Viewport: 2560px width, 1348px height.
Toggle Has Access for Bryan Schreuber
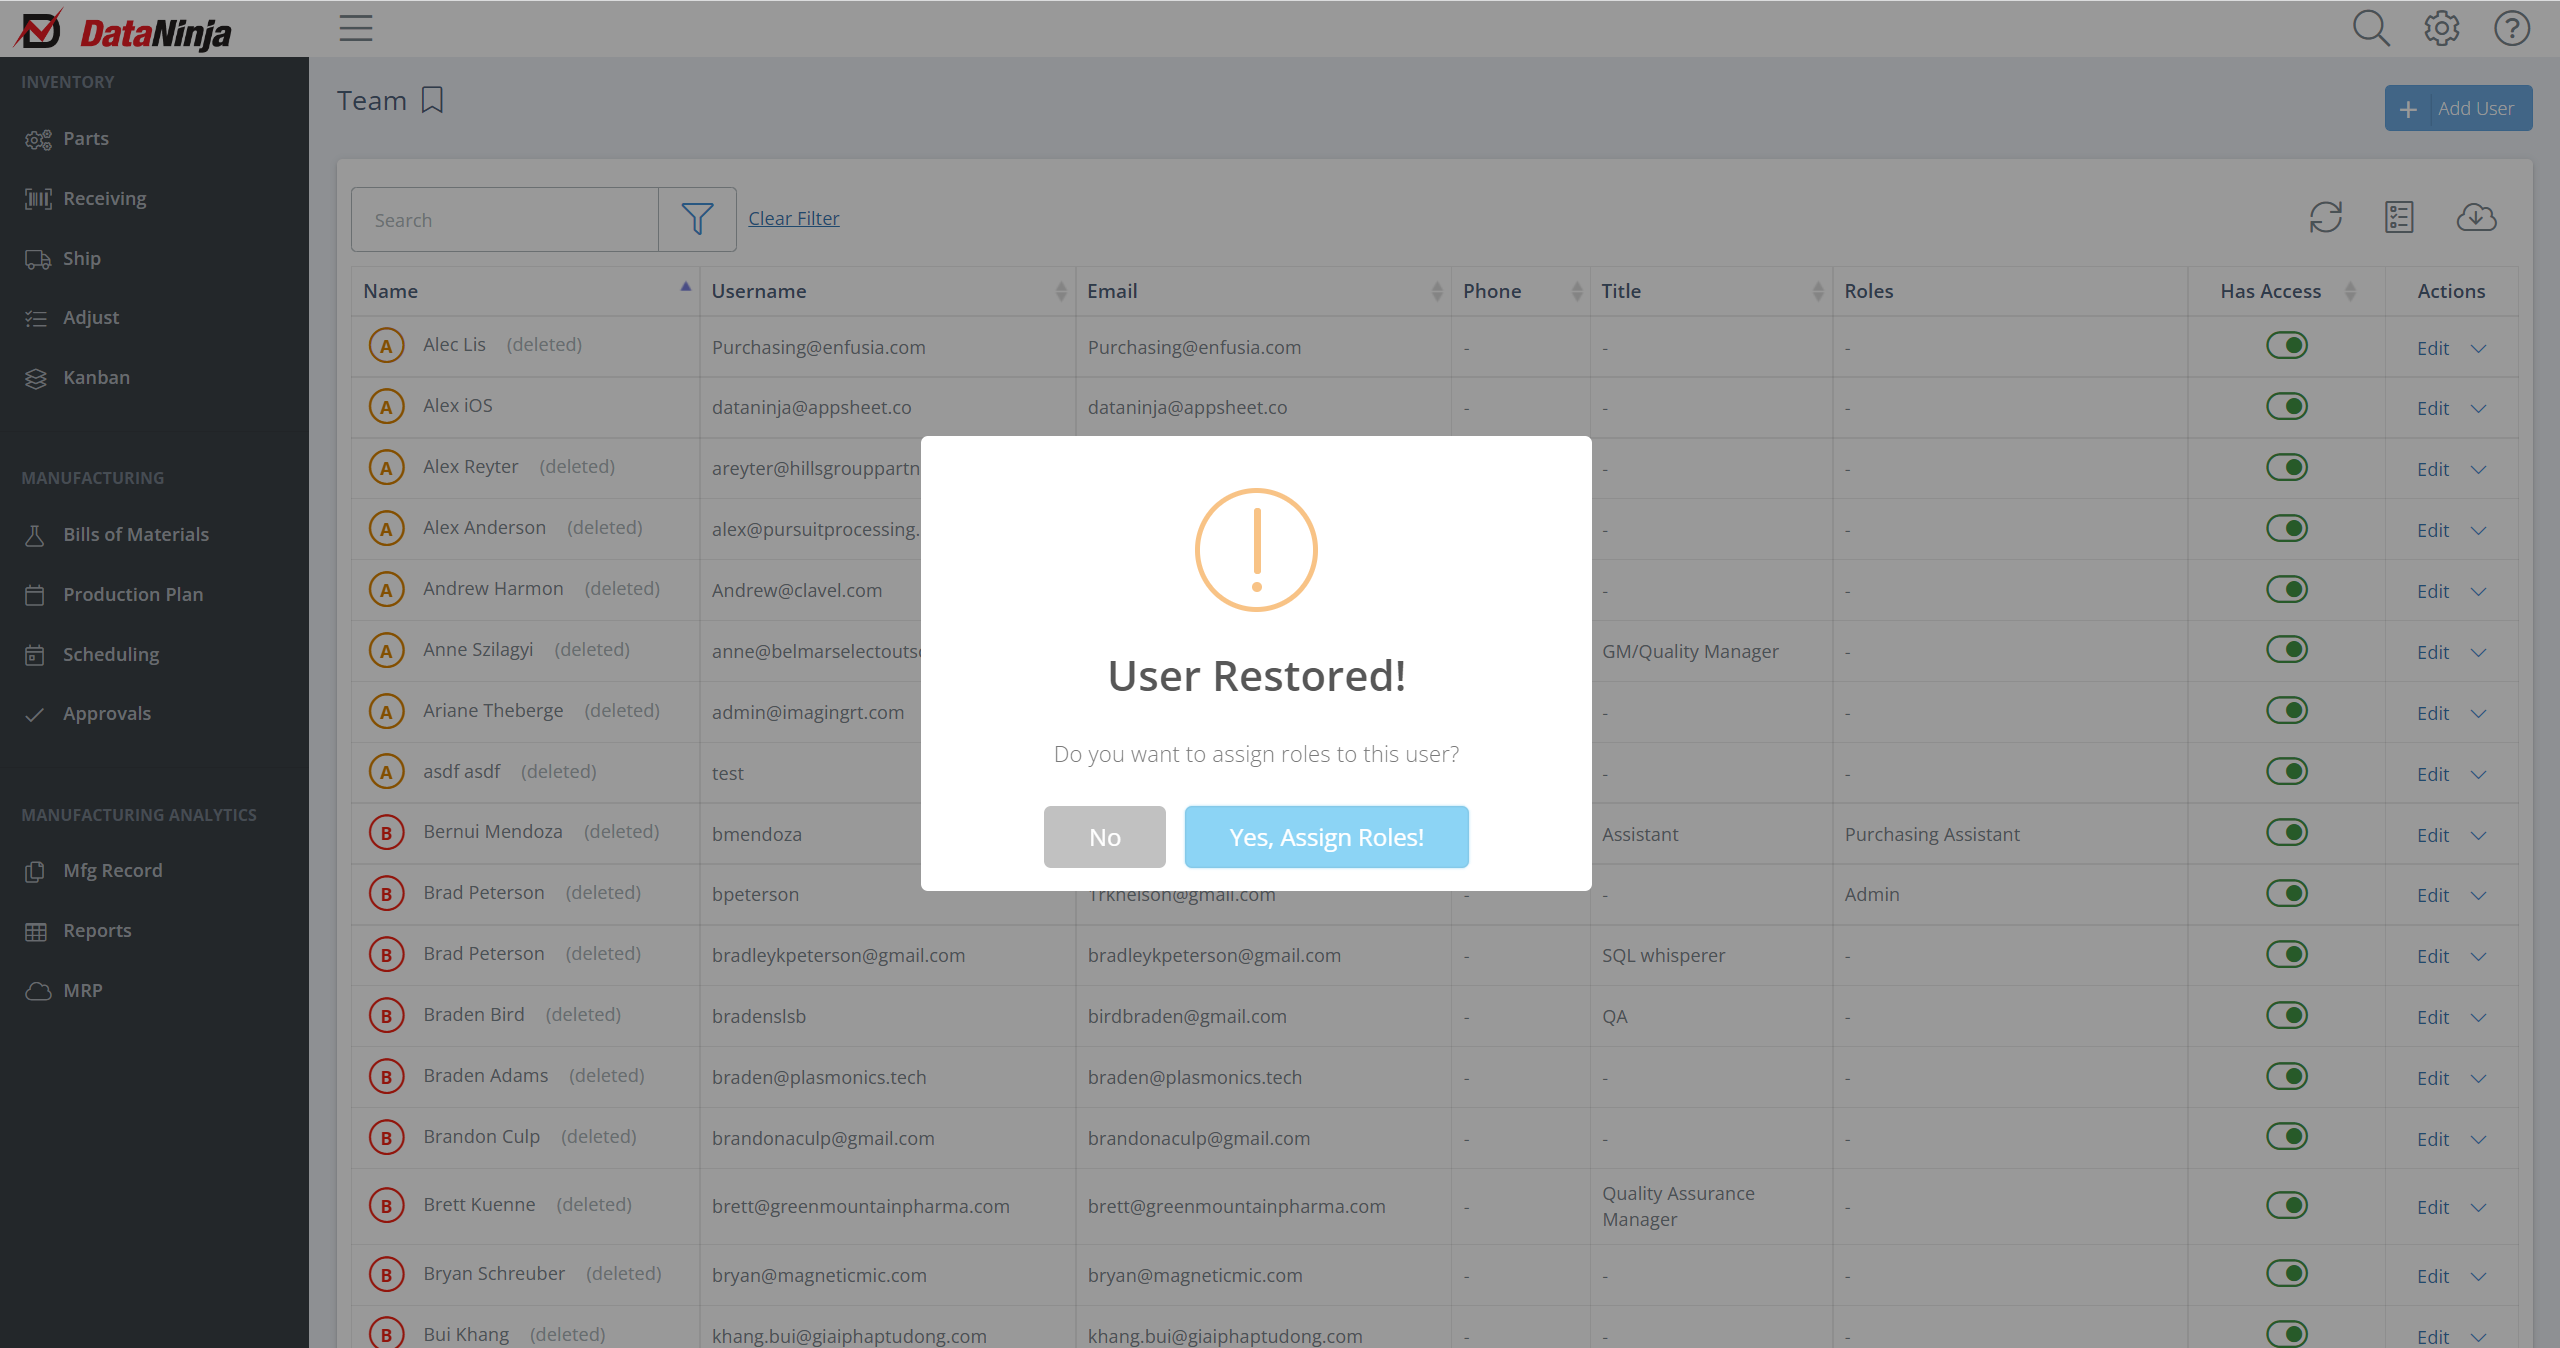click(2286, 1273)
